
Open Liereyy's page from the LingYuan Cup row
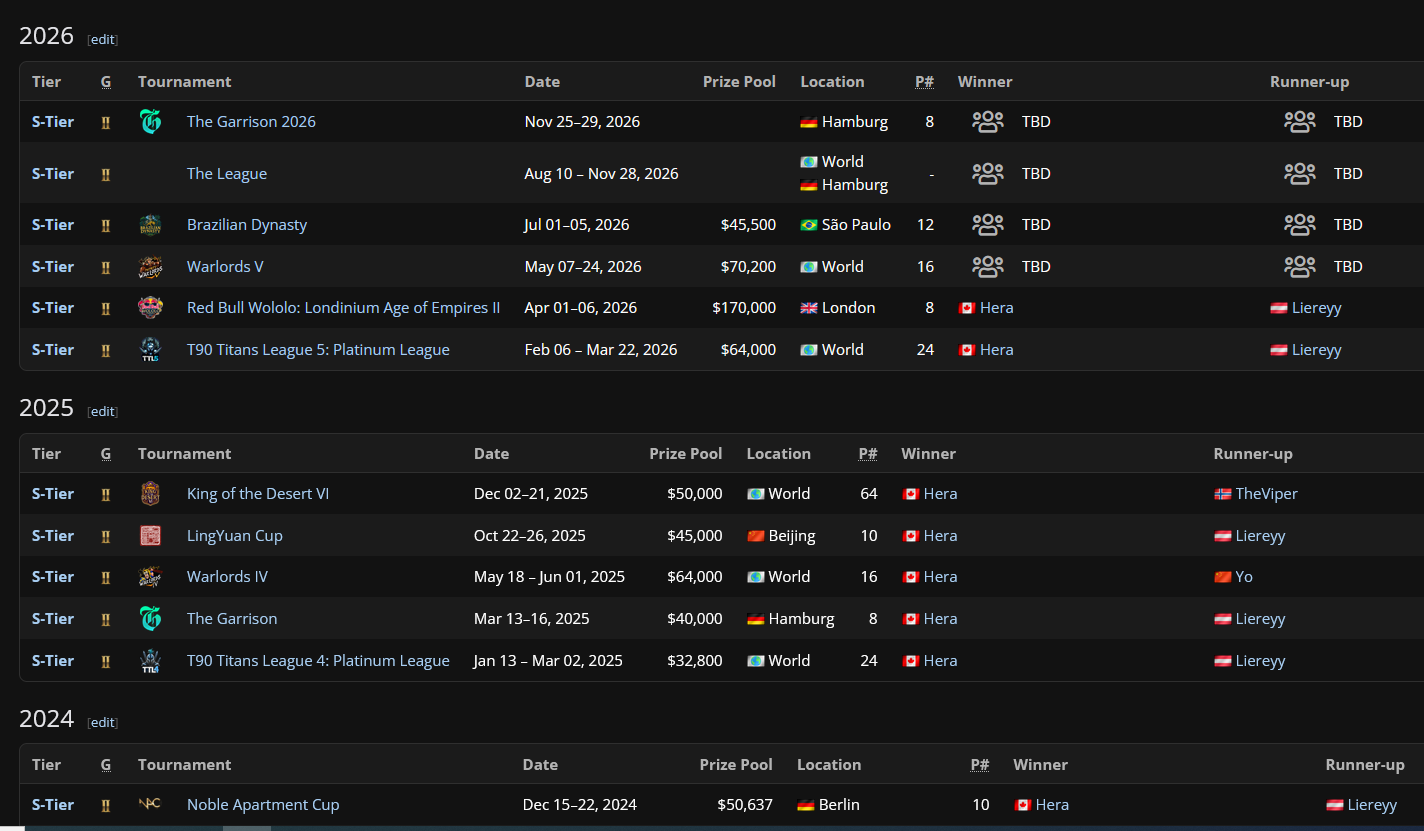[1261, 536]
